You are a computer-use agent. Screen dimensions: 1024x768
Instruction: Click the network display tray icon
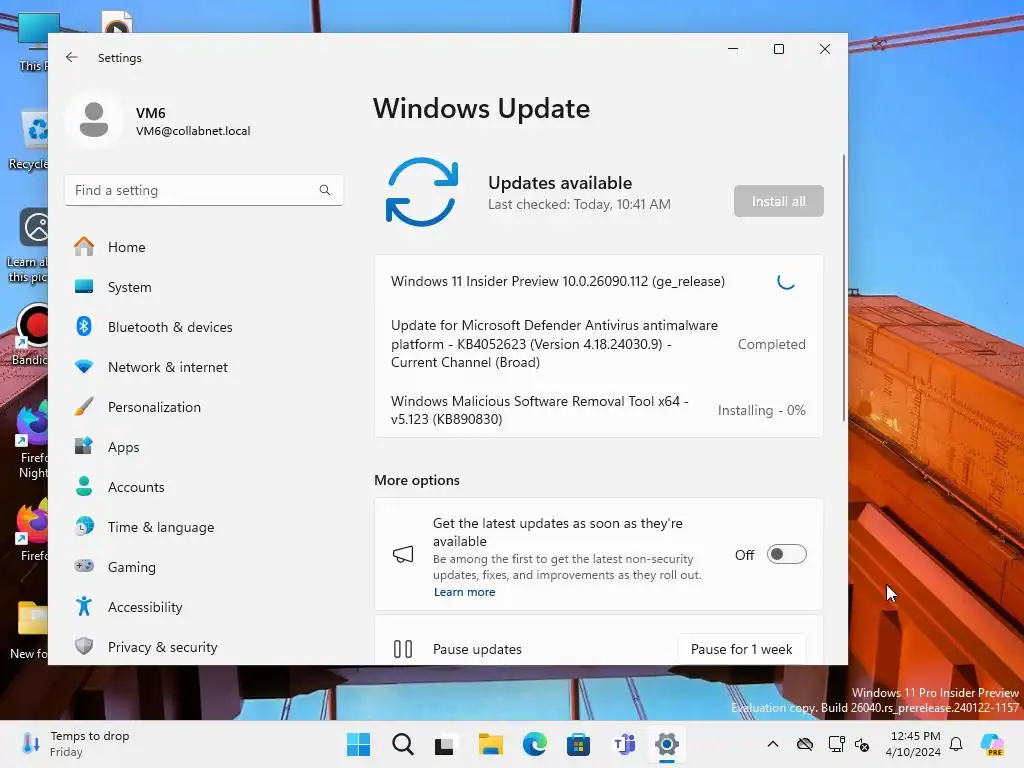(836, 744)
